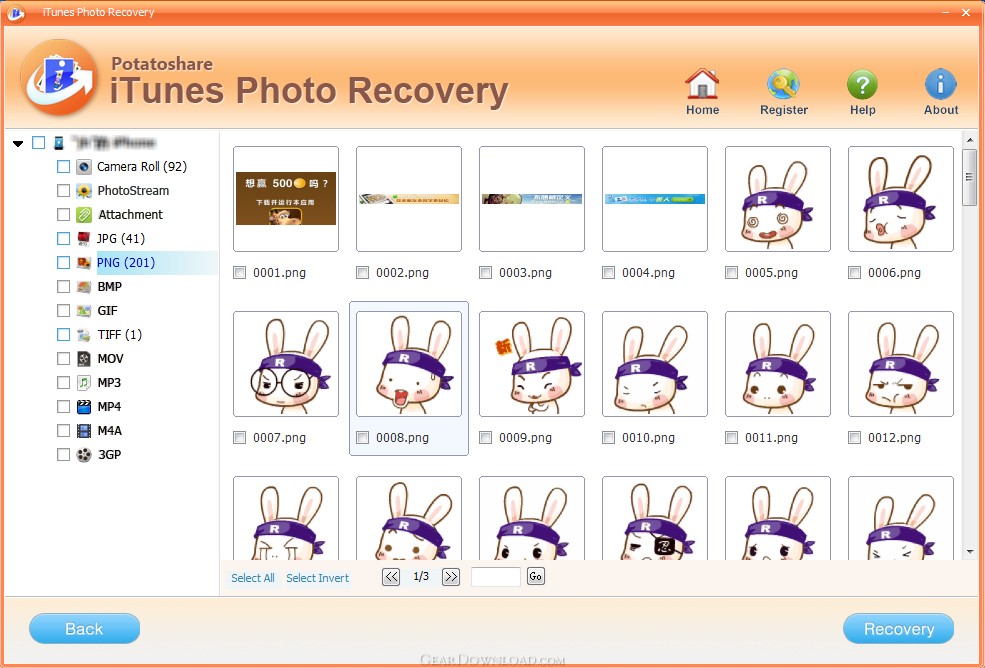Viewport: 985px width, 668px height.
Task: Collapse the device tree node
Action: pos(18,144)
